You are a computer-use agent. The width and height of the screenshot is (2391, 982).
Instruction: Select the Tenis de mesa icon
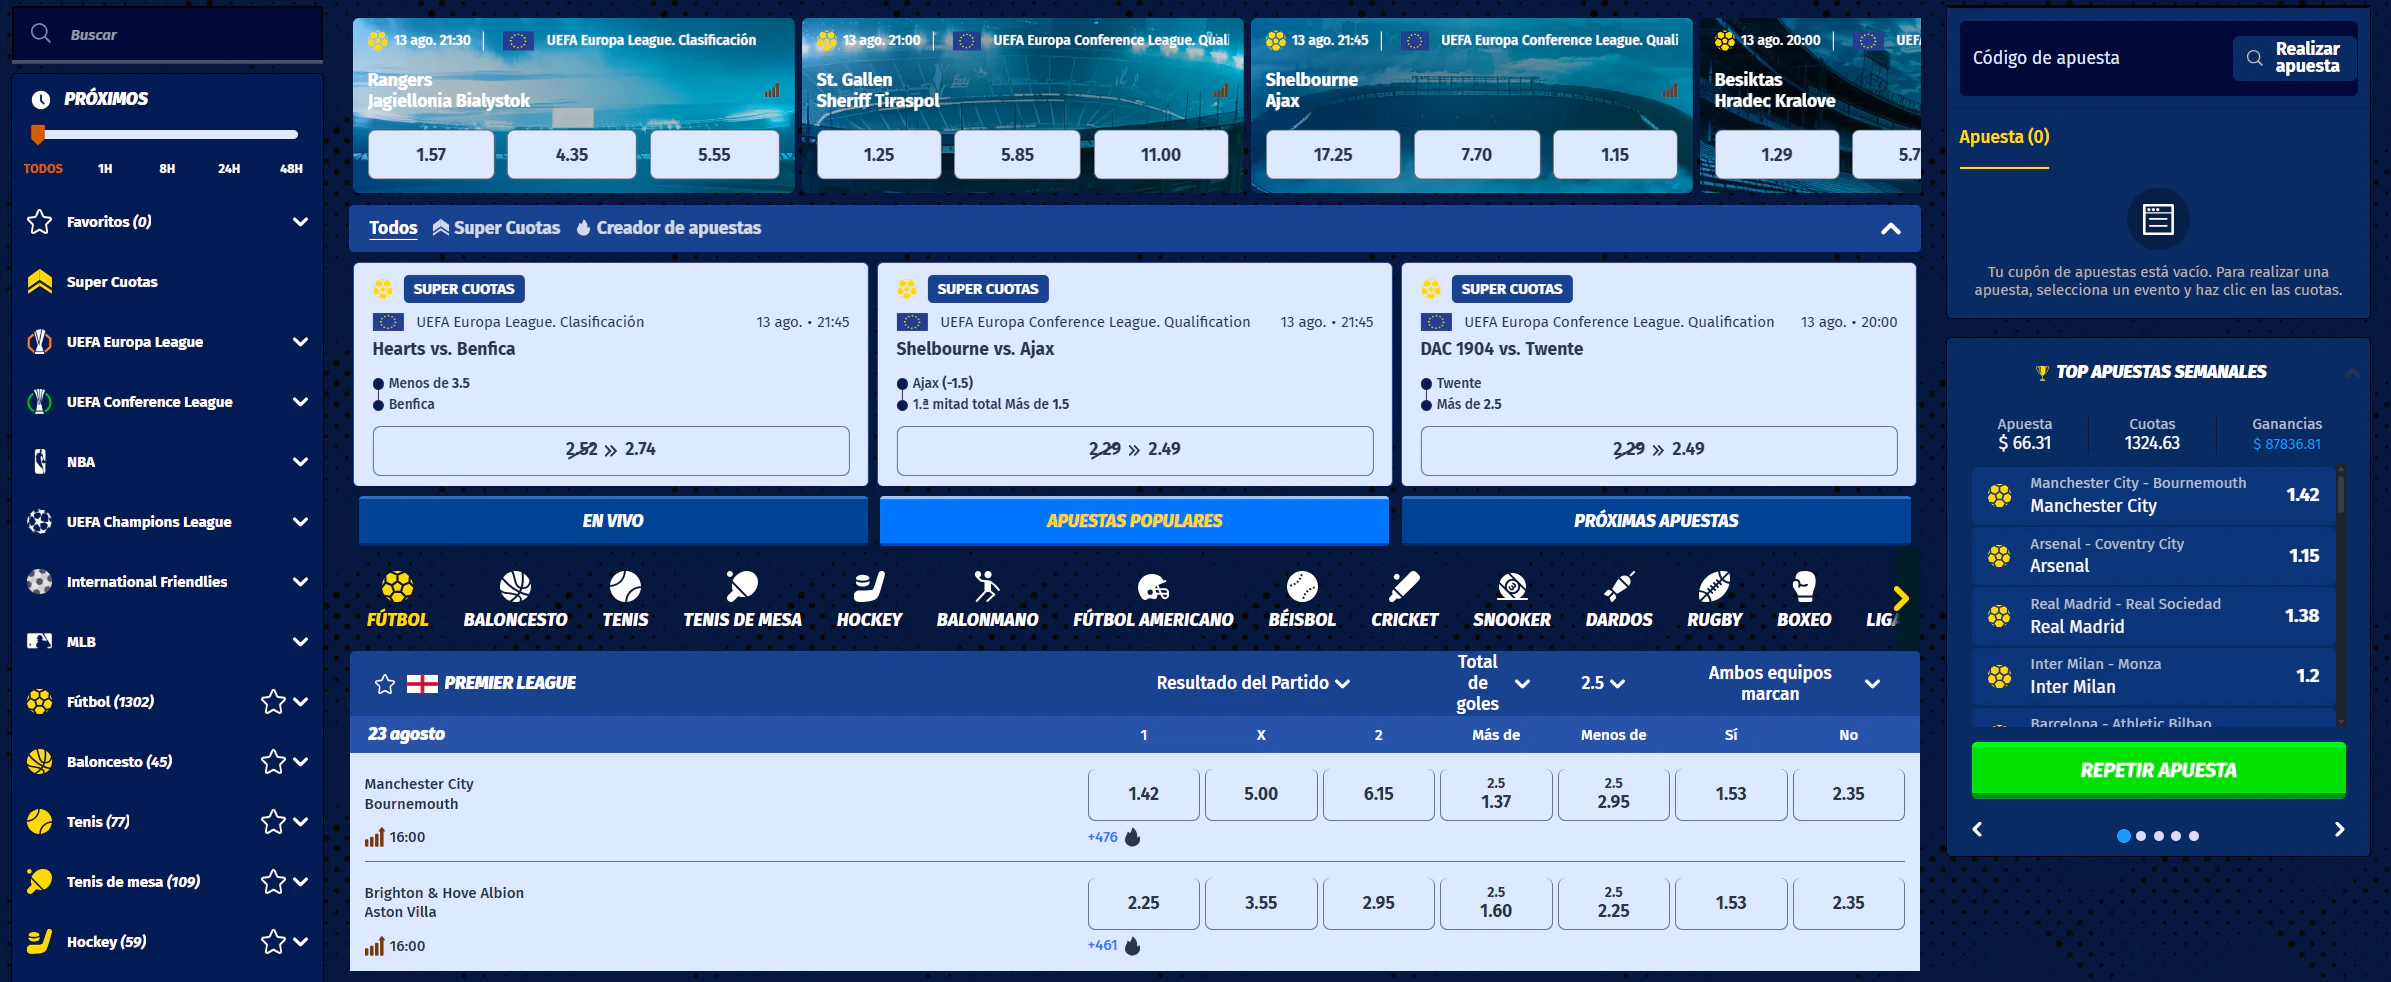[x=742, y=586]
